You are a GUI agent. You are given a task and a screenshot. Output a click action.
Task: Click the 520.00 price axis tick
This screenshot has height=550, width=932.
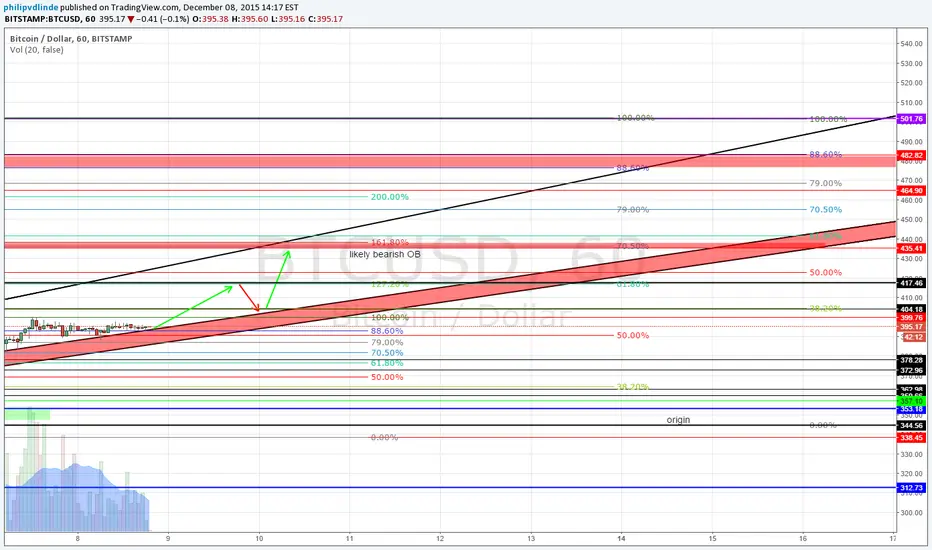pyautogui.click(x=911, y=83)
